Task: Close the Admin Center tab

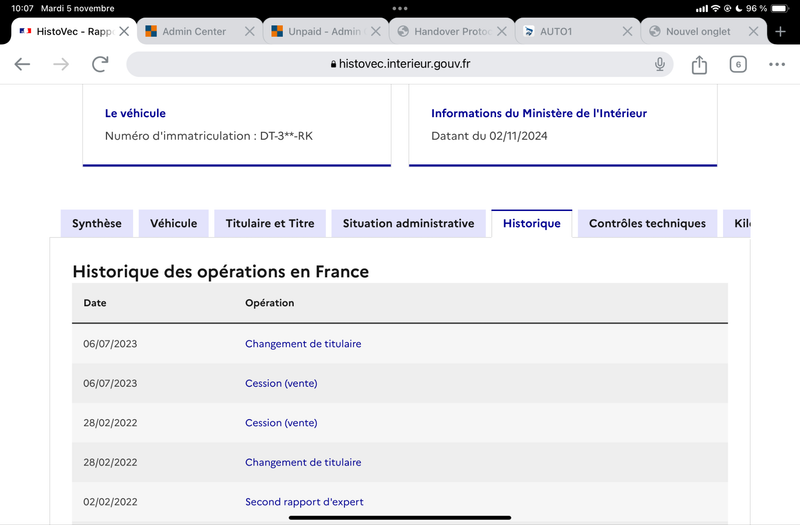Action: 249,32
